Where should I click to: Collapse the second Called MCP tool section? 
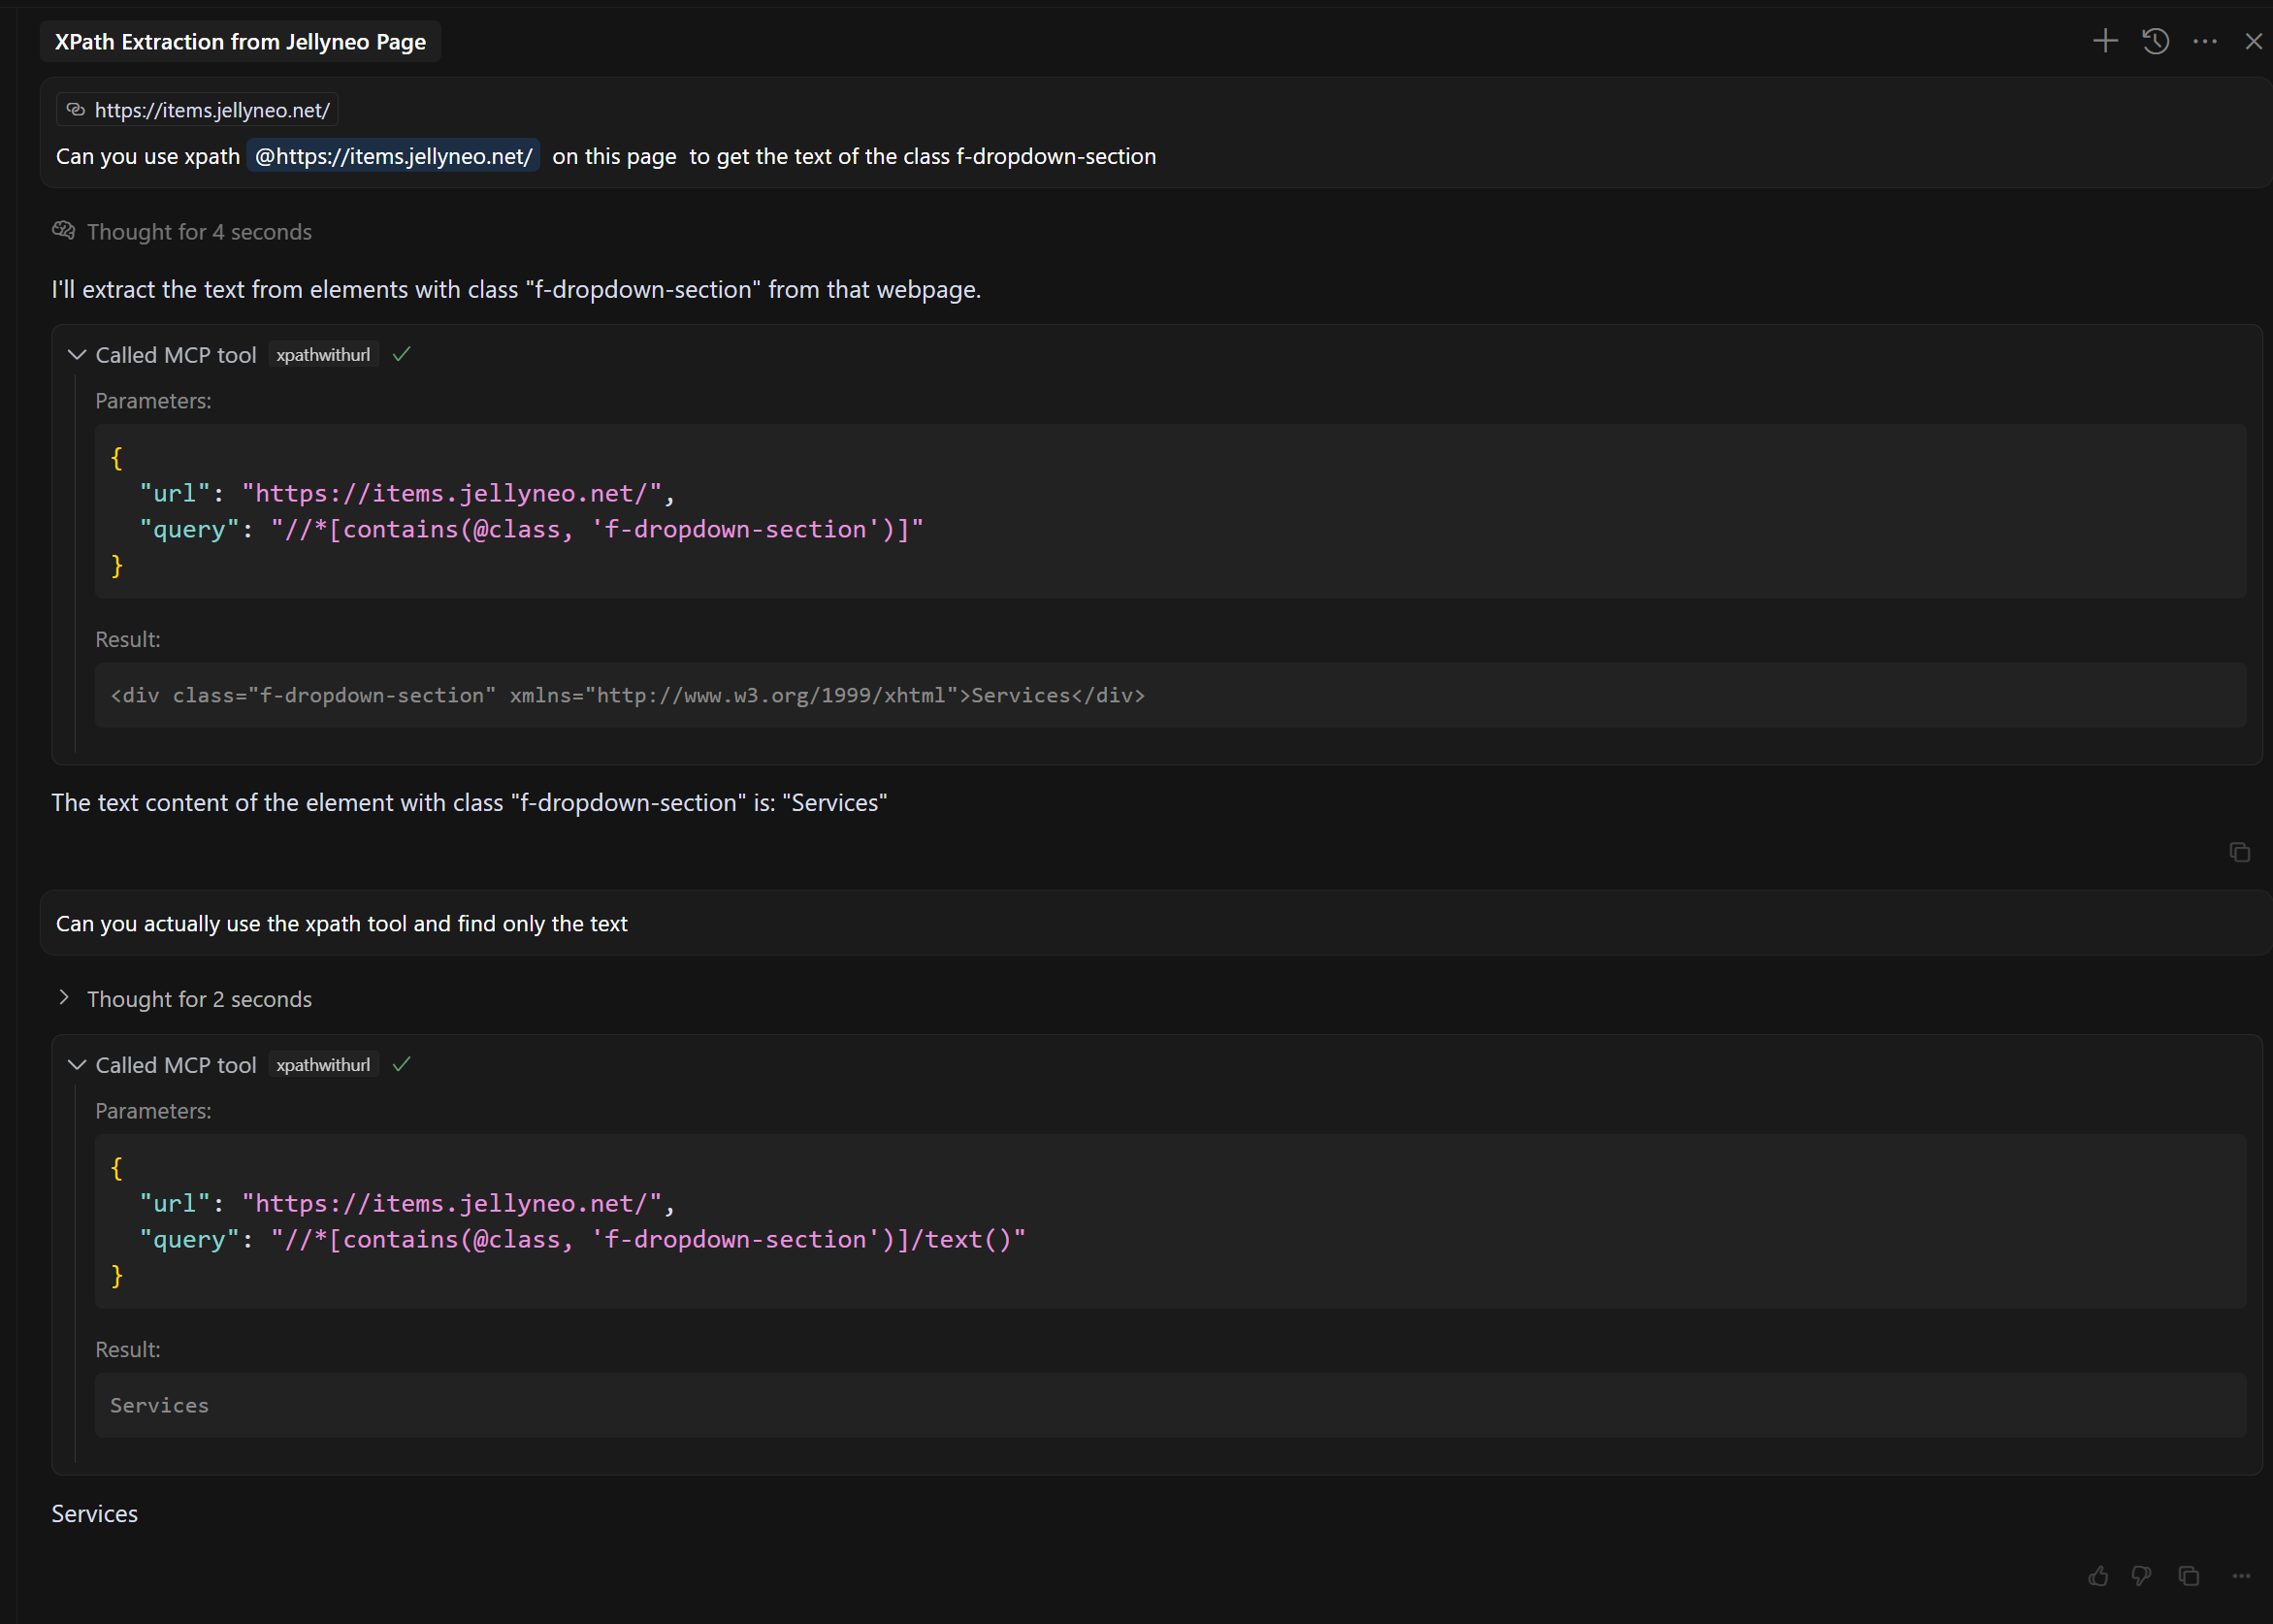pos(77,1065)
